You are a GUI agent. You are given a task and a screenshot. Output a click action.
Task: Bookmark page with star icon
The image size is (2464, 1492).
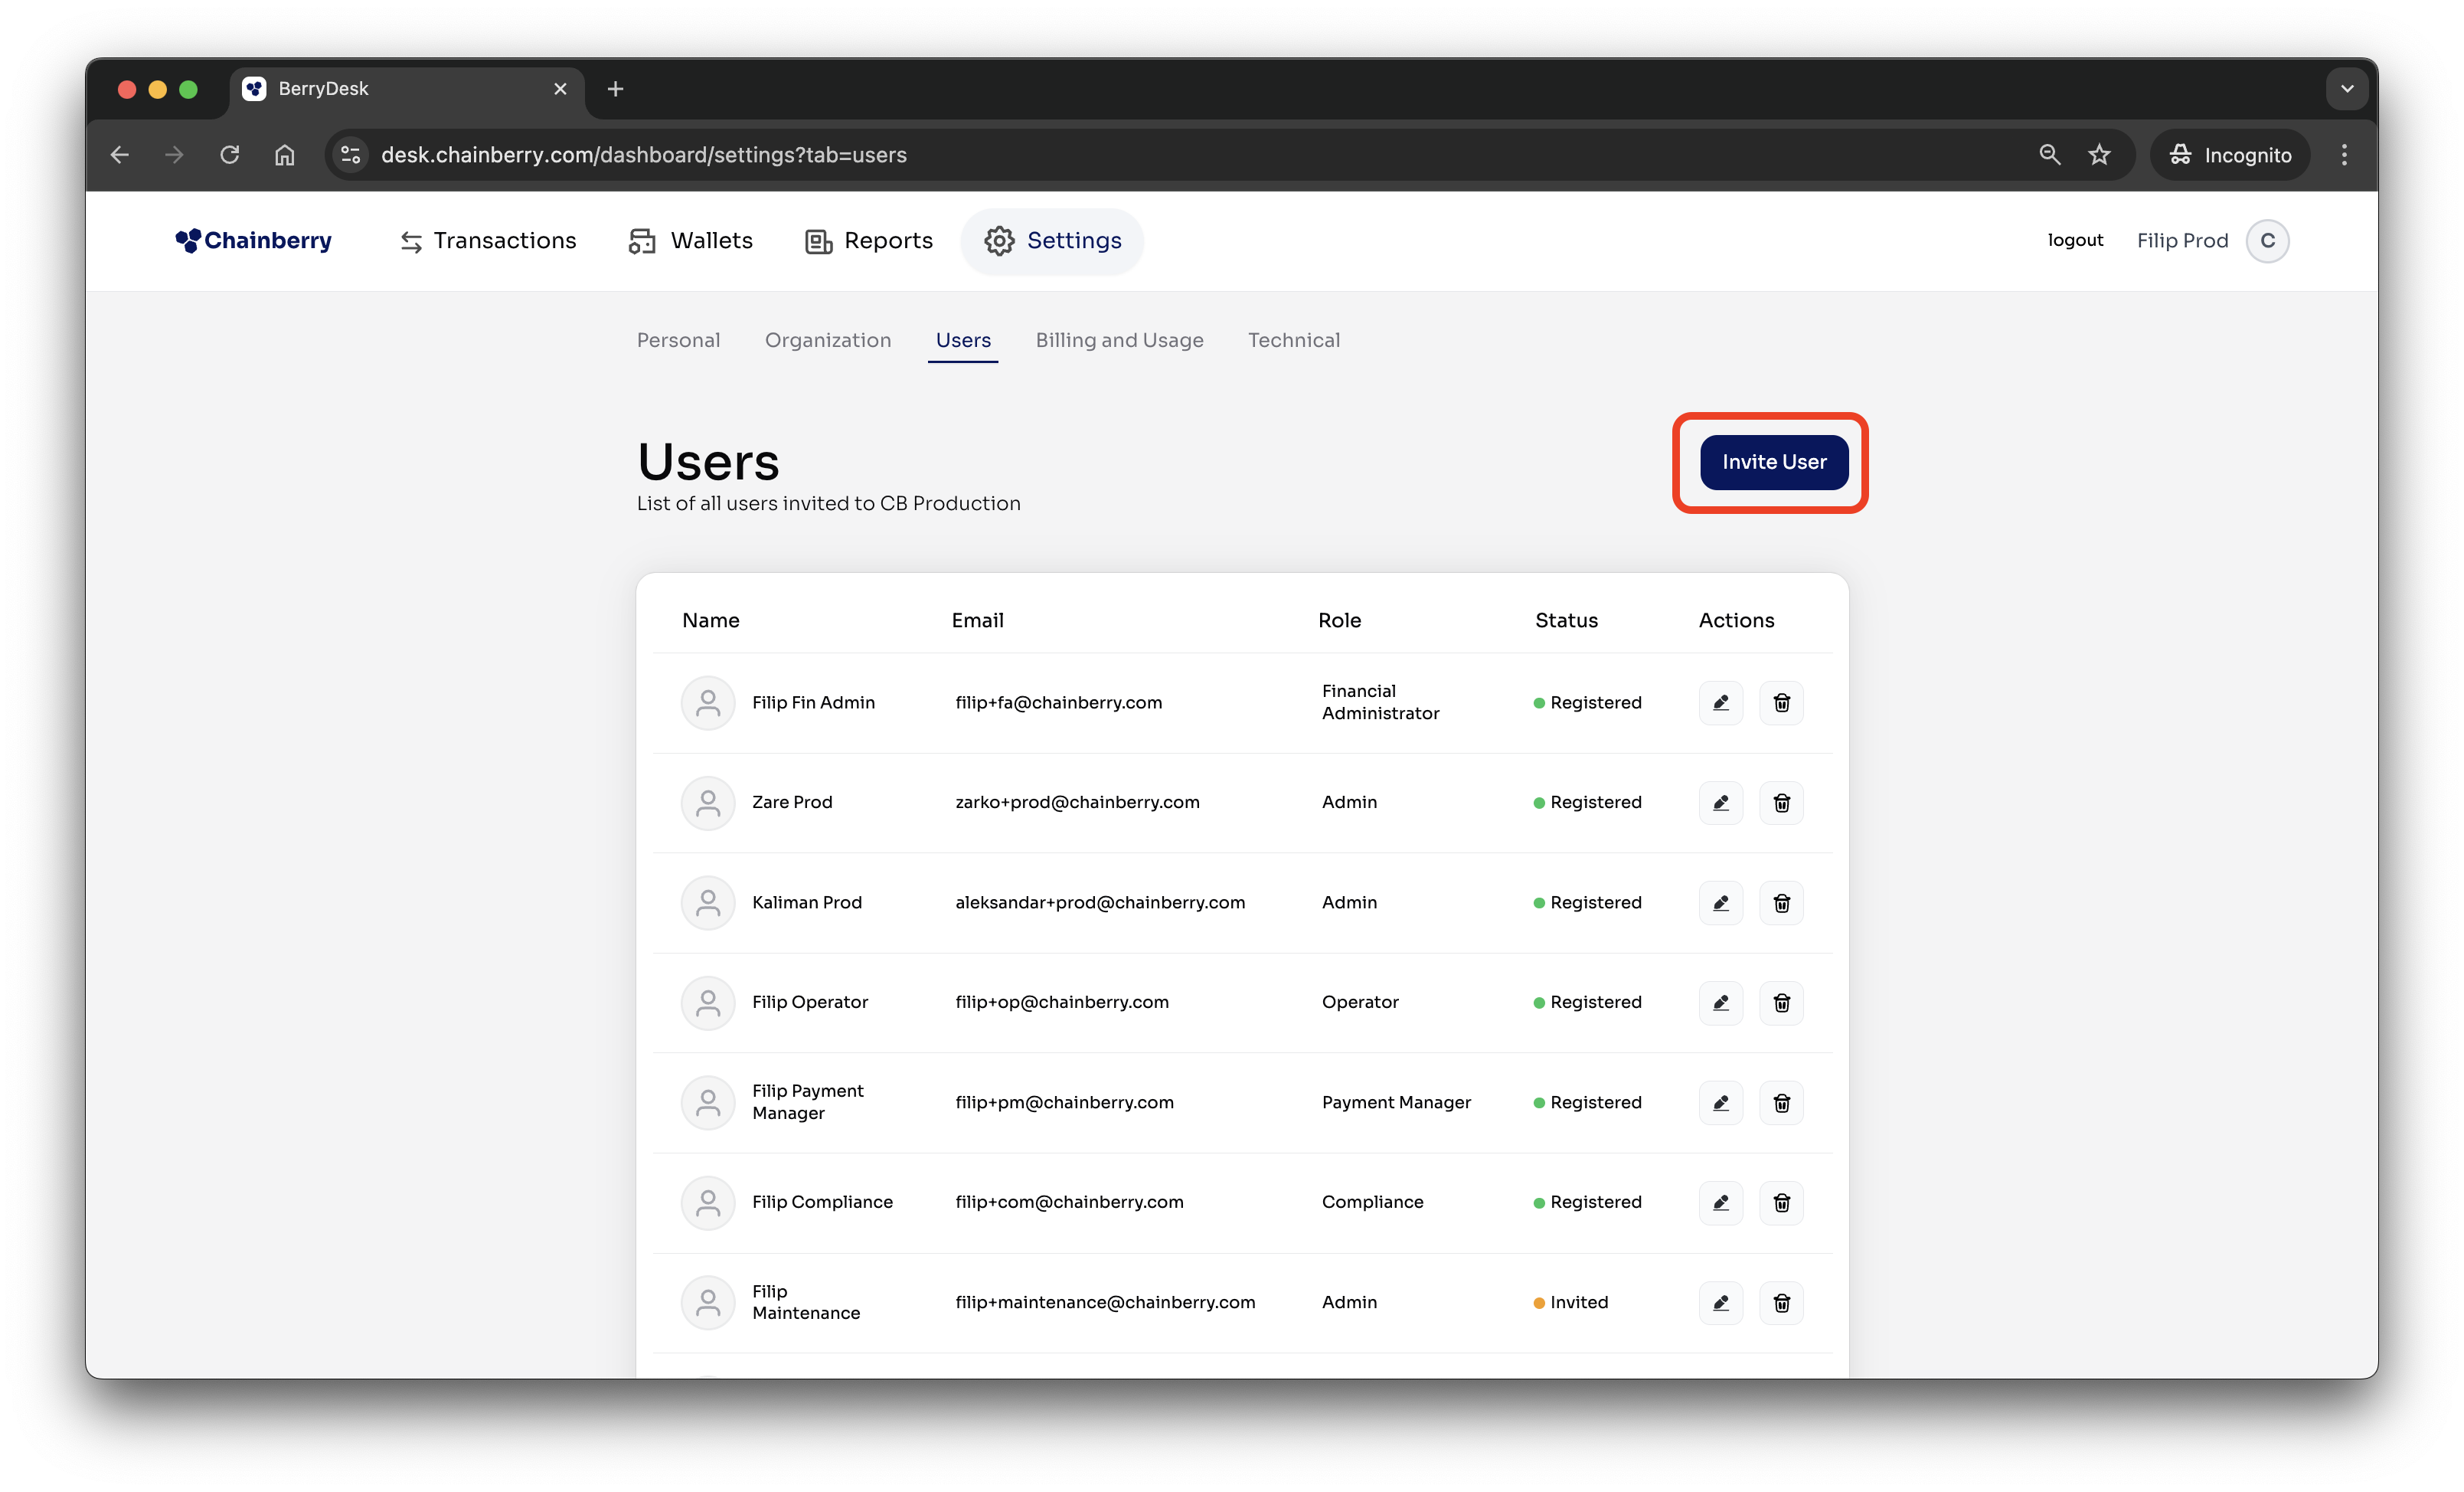pyautogui.click(x=2099, y=155)
